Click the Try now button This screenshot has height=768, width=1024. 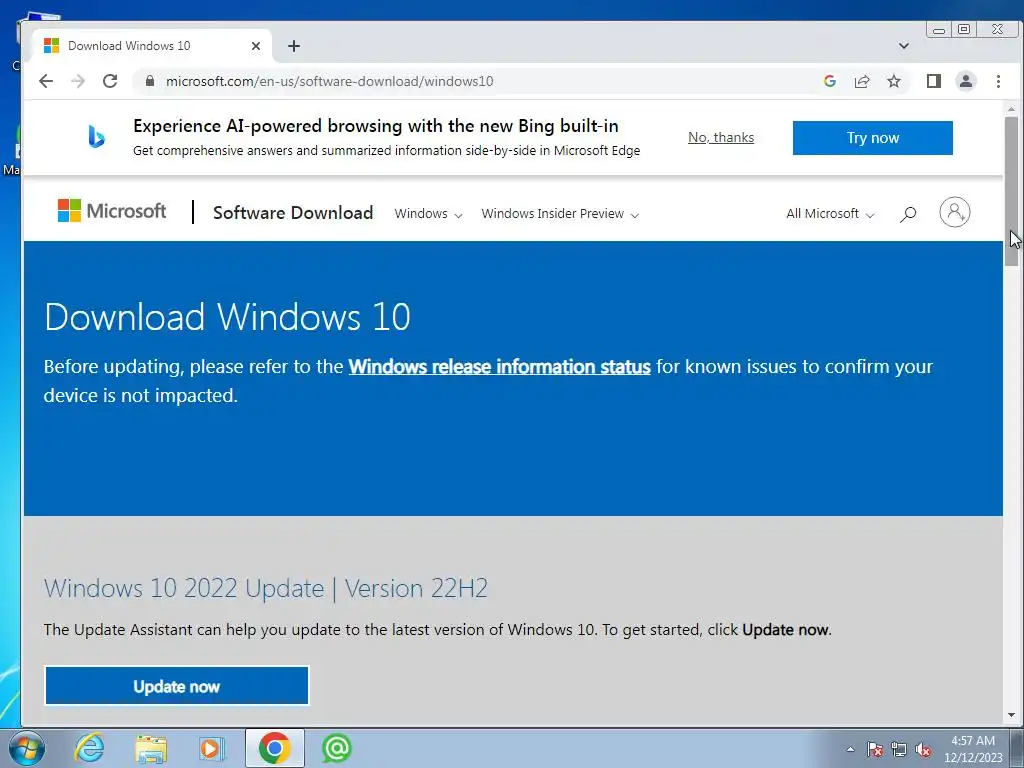point(872,138)
